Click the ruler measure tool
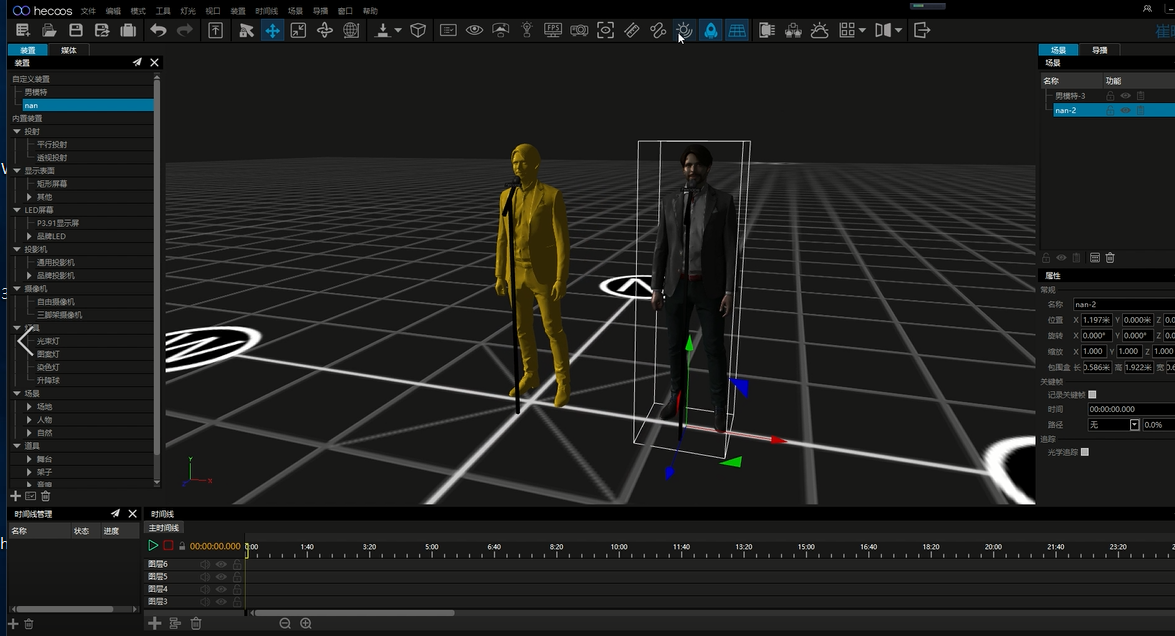This screenshot has height=636, width=1175. [x=632, y=30]
